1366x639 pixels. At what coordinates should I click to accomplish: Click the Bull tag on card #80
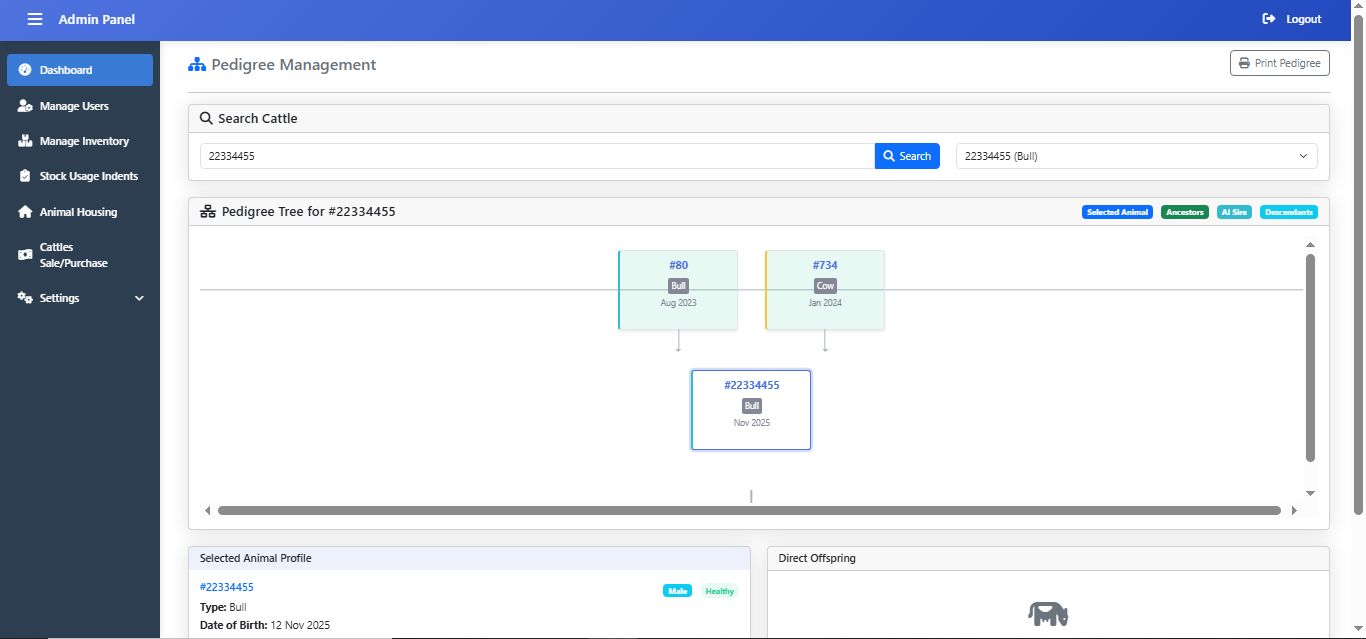(678, 286)
